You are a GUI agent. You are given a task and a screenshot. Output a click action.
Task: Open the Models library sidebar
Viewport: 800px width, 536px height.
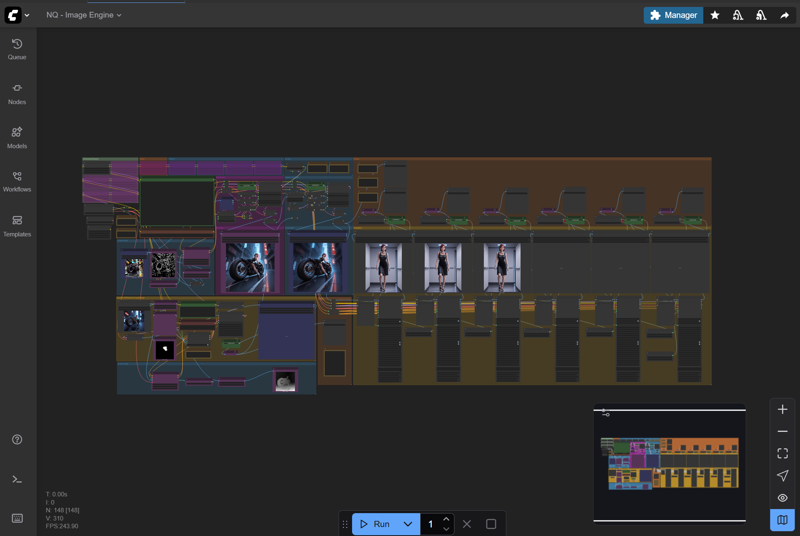[x=17, y=137]
